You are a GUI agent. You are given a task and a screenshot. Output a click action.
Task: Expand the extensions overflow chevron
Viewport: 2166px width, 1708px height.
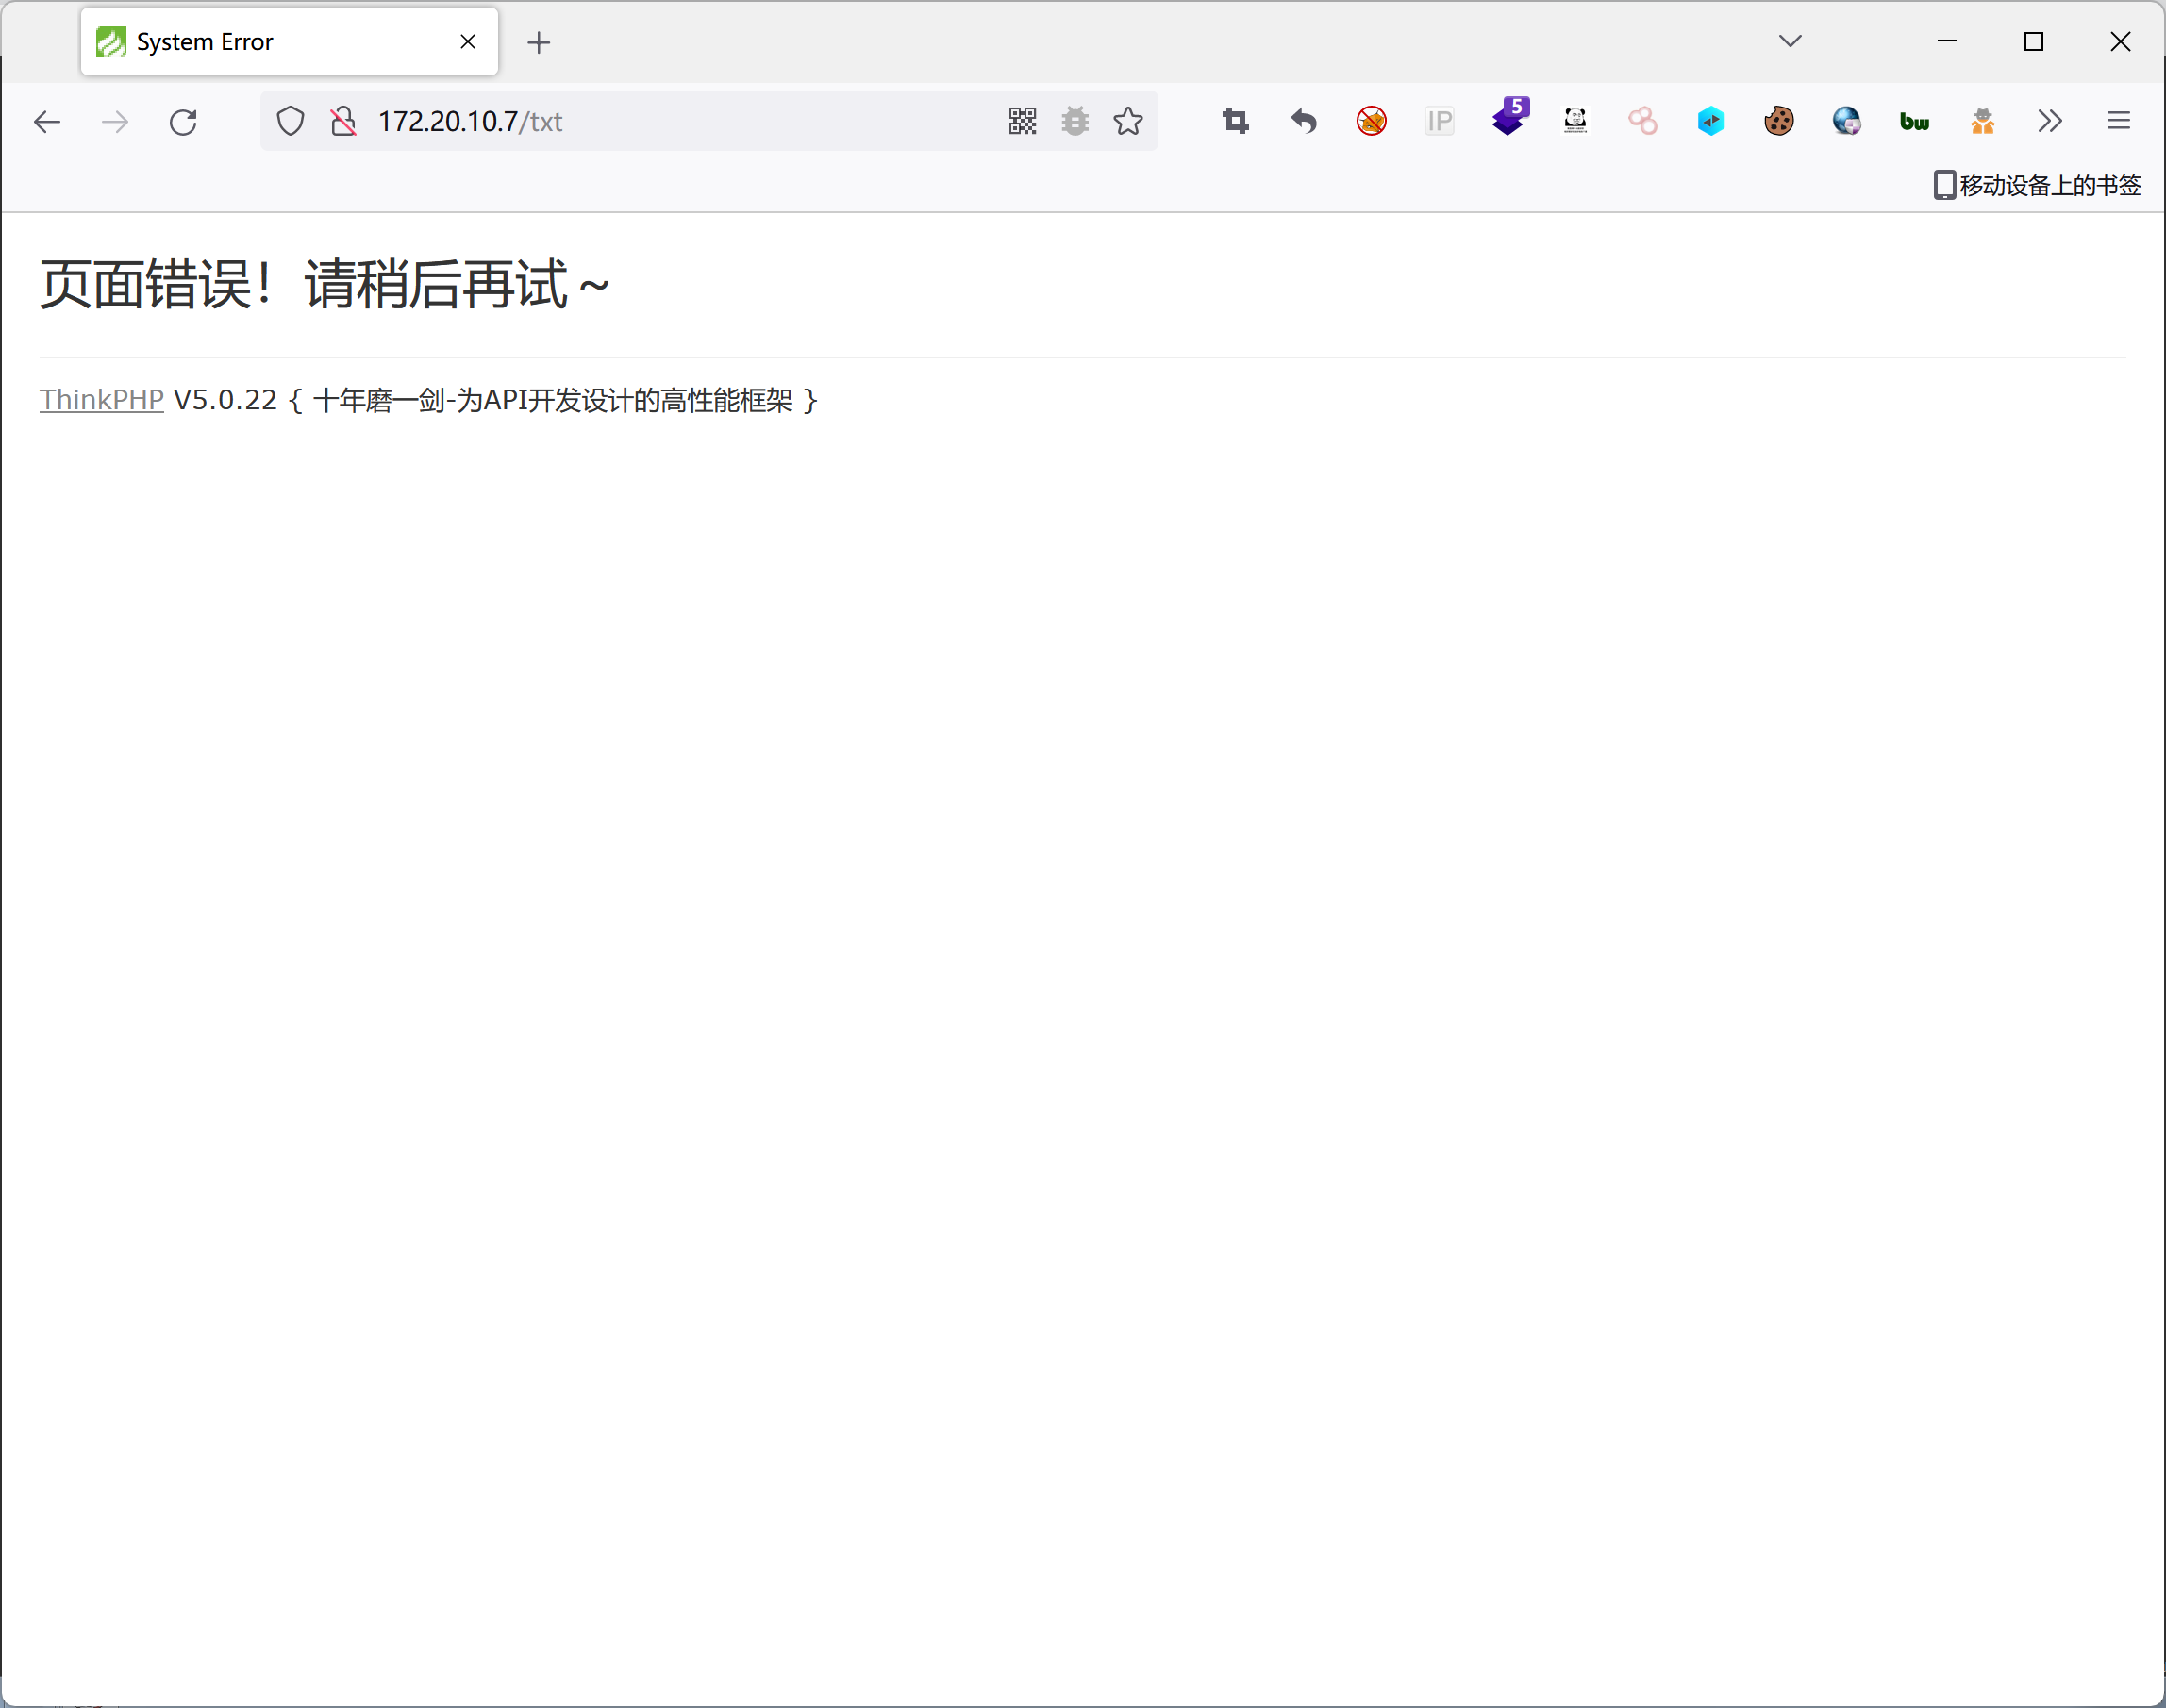pyautogui.click(x=2050, y=121)
